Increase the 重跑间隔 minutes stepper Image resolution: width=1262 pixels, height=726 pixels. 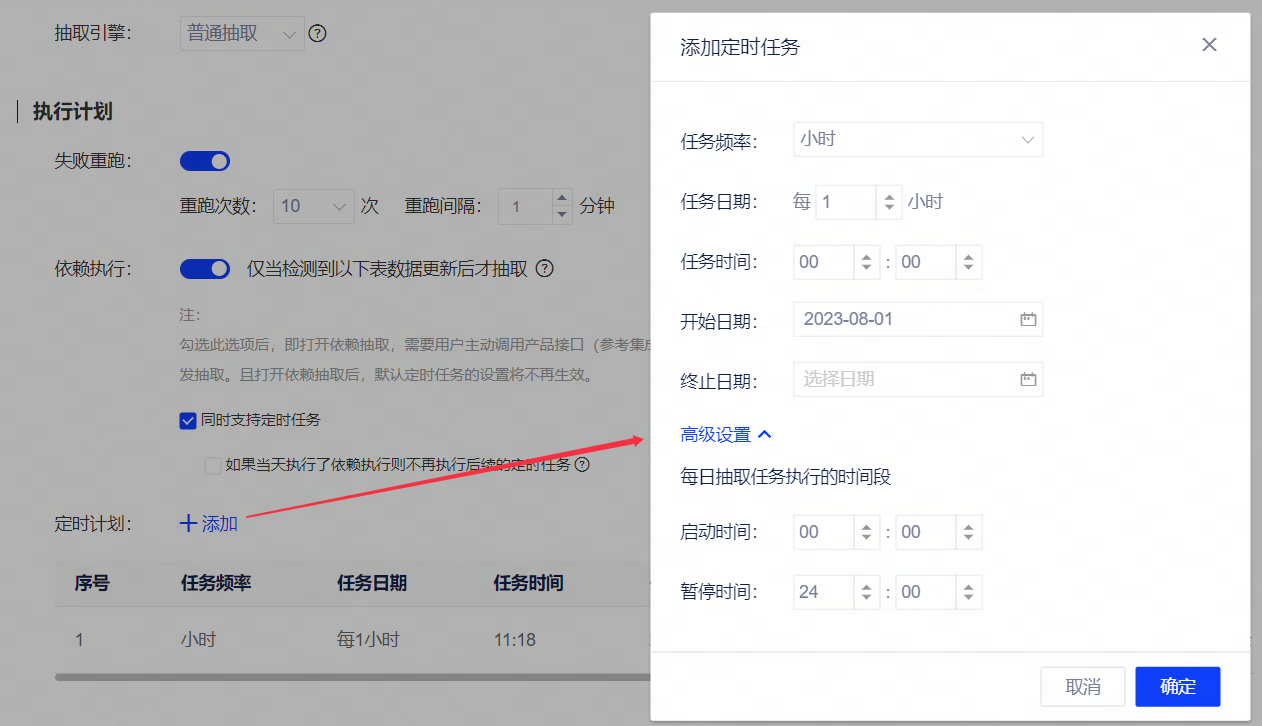[562, 198]
